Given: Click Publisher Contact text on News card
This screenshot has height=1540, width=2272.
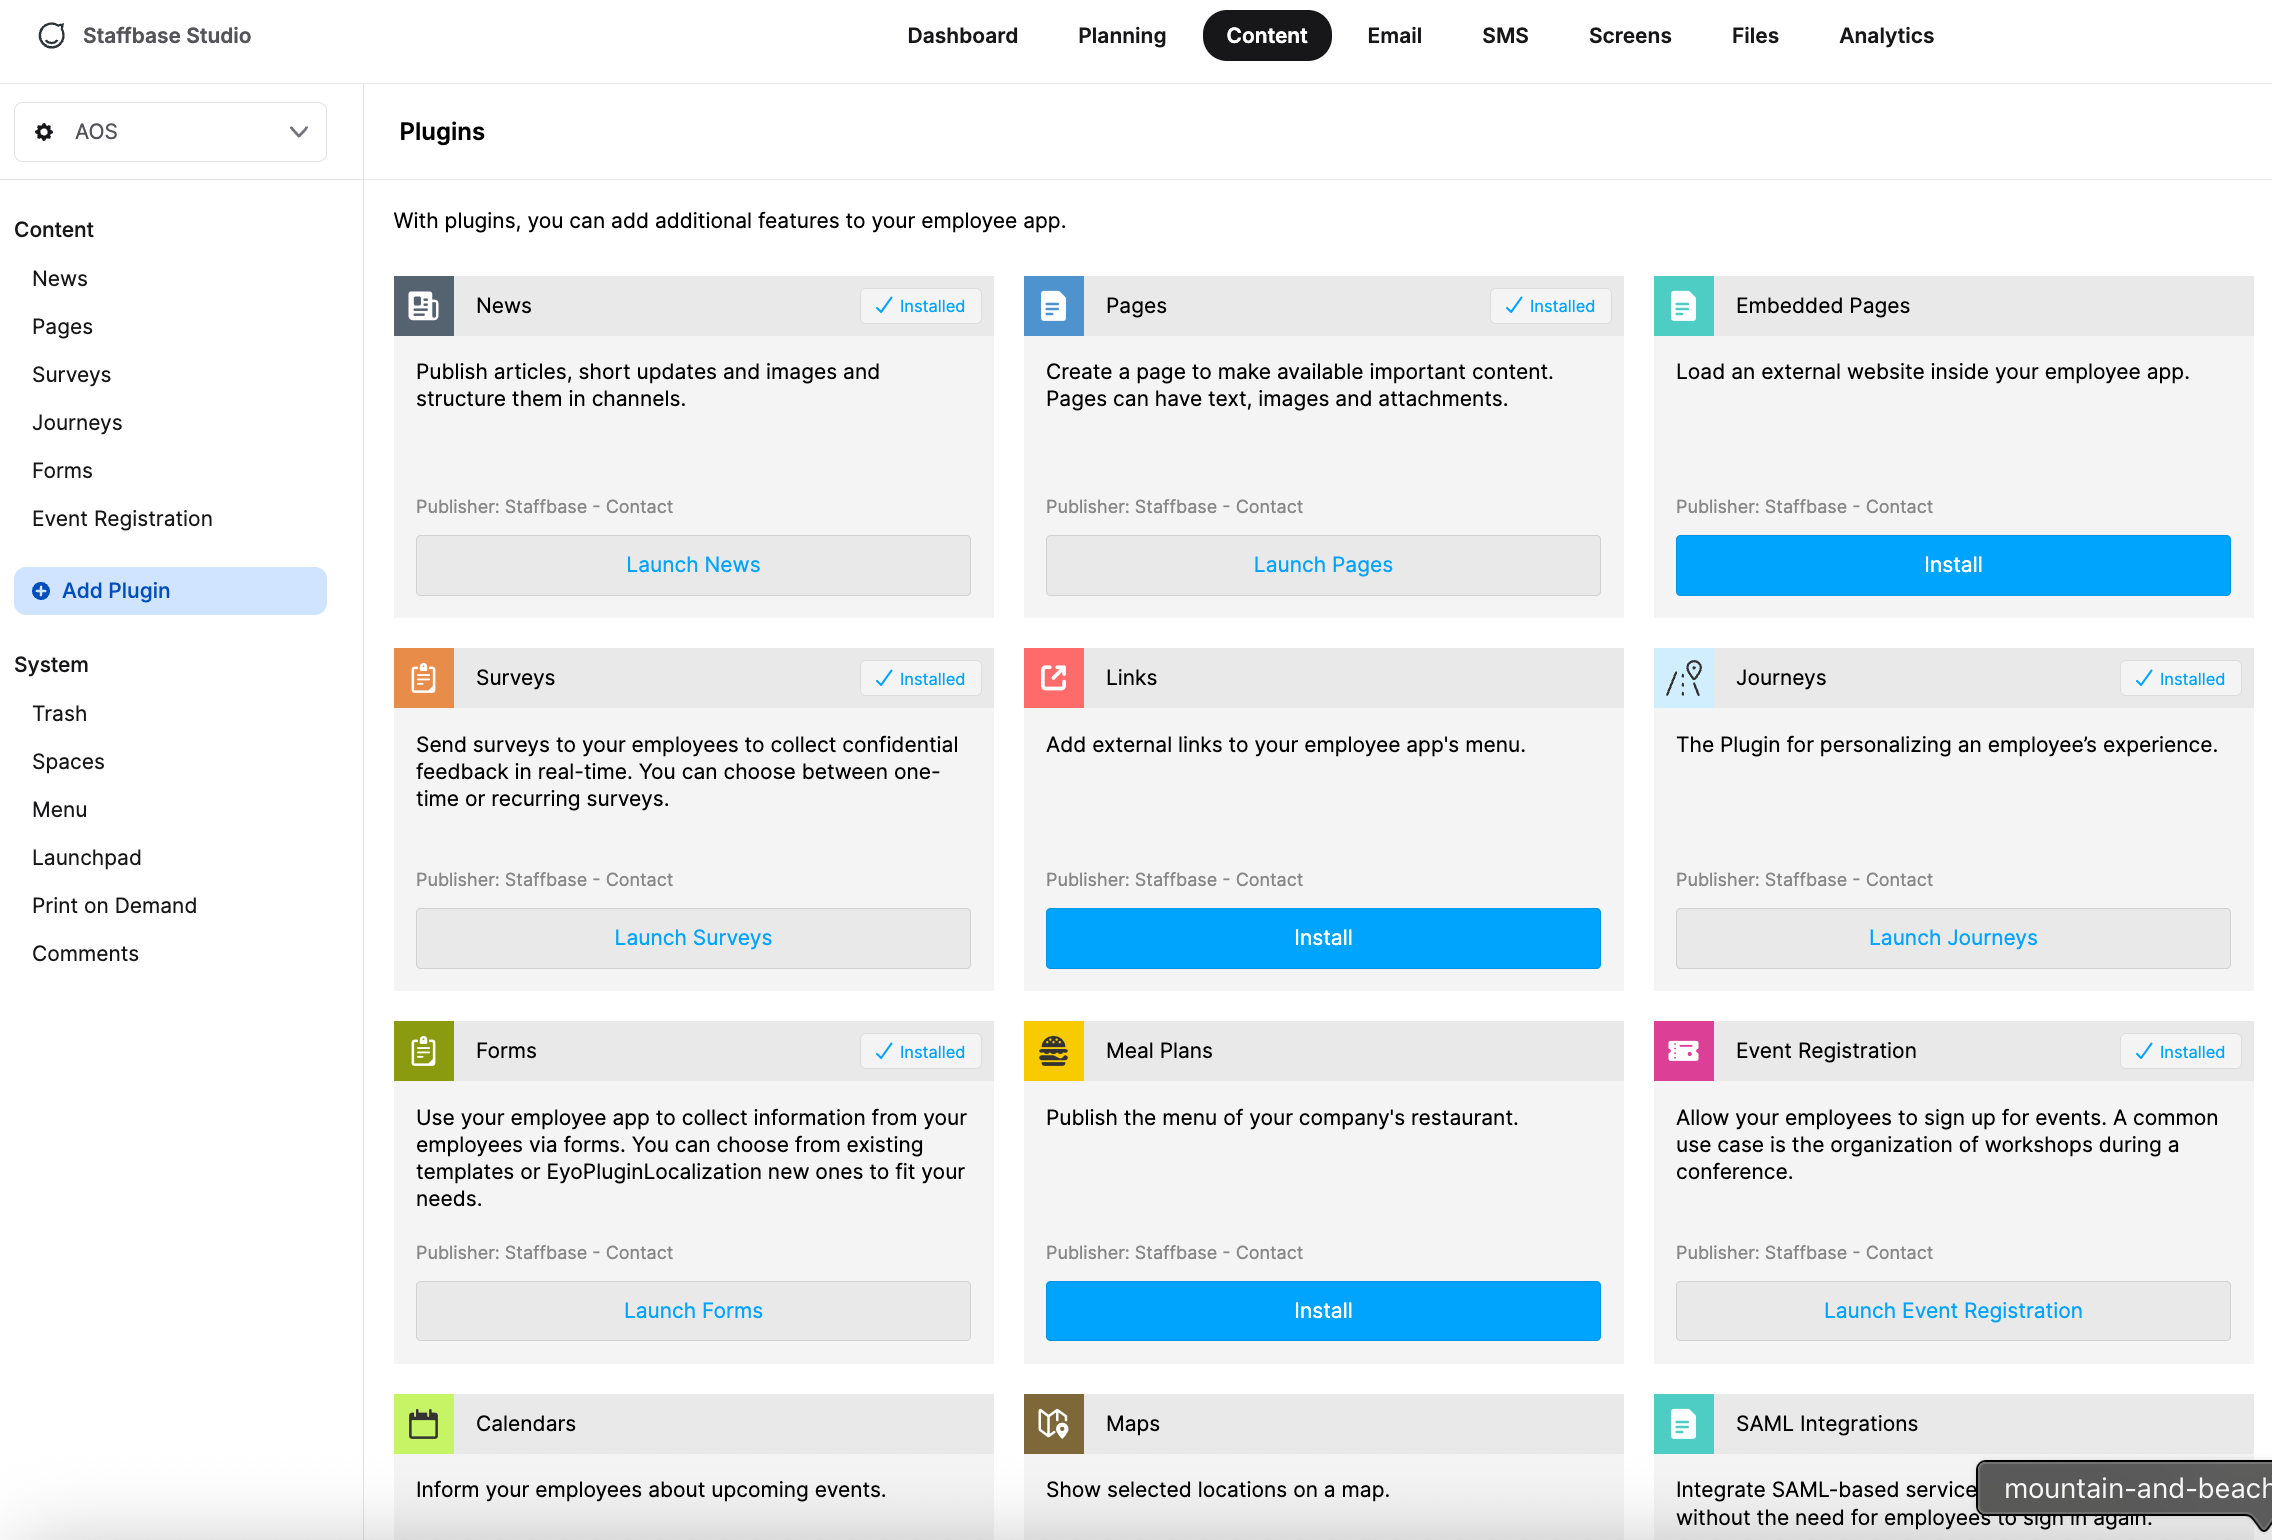Looking at the screenshot, I should [x=544, y=507].
